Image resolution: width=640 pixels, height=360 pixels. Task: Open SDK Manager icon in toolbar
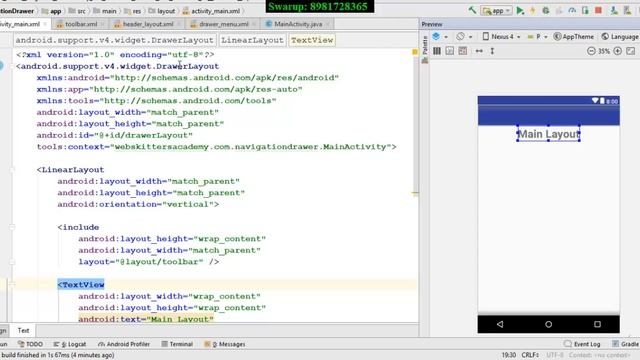coord(628,11)
